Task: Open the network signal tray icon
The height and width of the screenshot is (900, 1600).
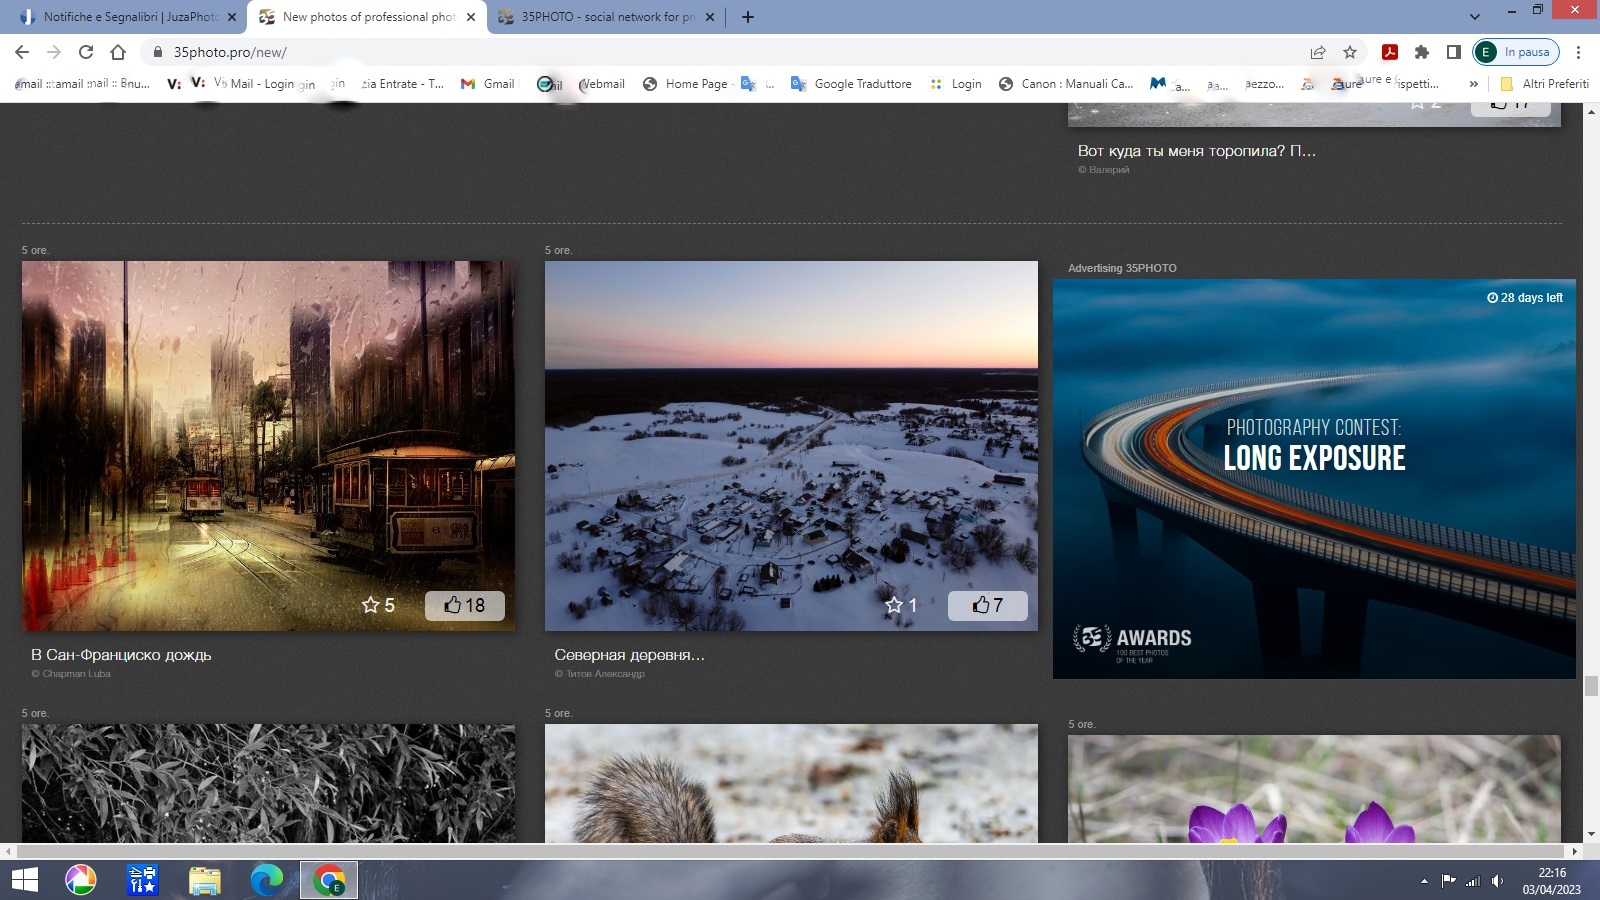Action: click(x=1473, y=881)
